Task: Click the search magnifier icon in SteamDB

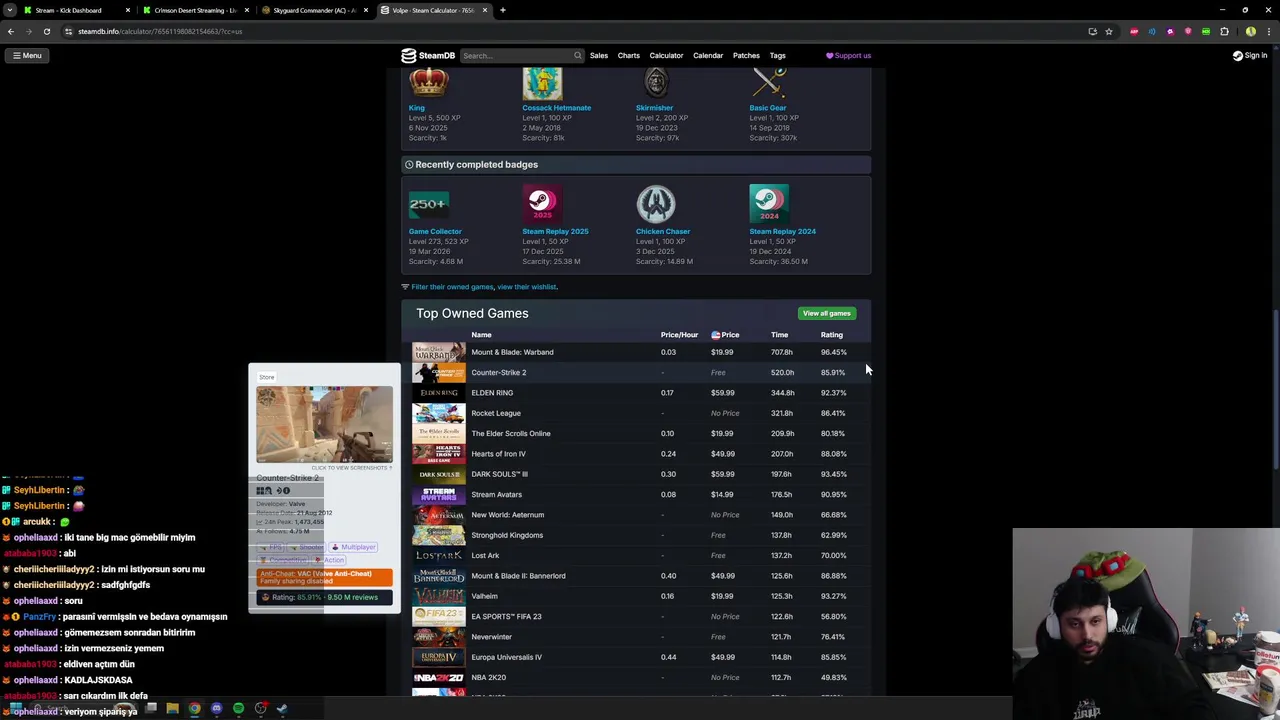Action: [577, 55]
